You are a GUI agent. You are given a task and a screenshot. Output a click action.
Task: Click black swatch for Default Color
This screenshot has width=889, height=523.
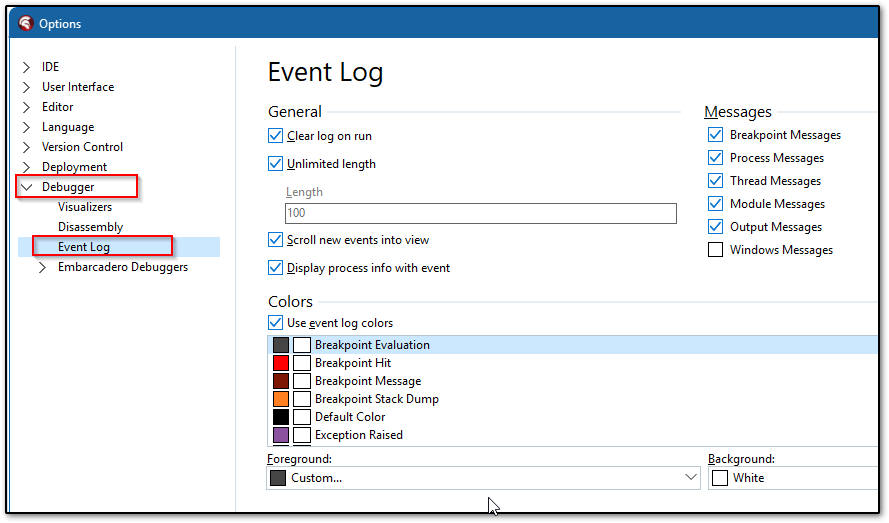click(x=281, y=417)
